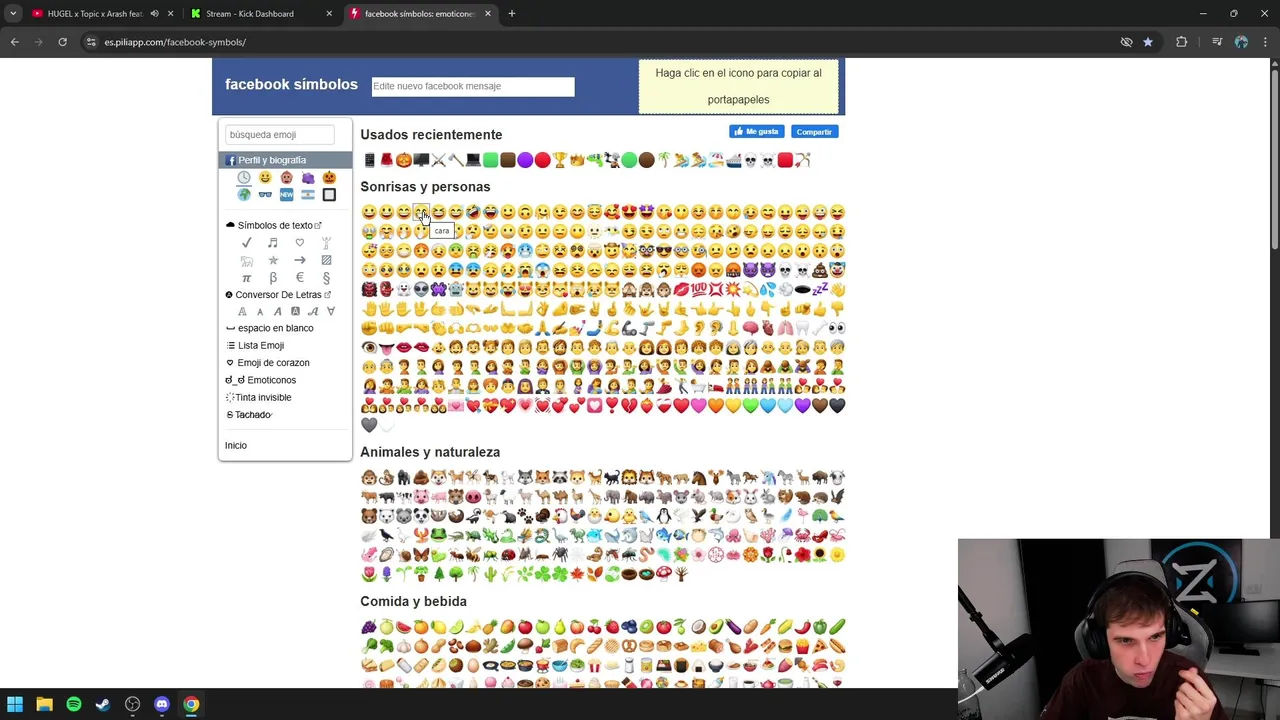
Task: Mute the HUGEL x Topic tab audio
Action: tap(154, 14)
